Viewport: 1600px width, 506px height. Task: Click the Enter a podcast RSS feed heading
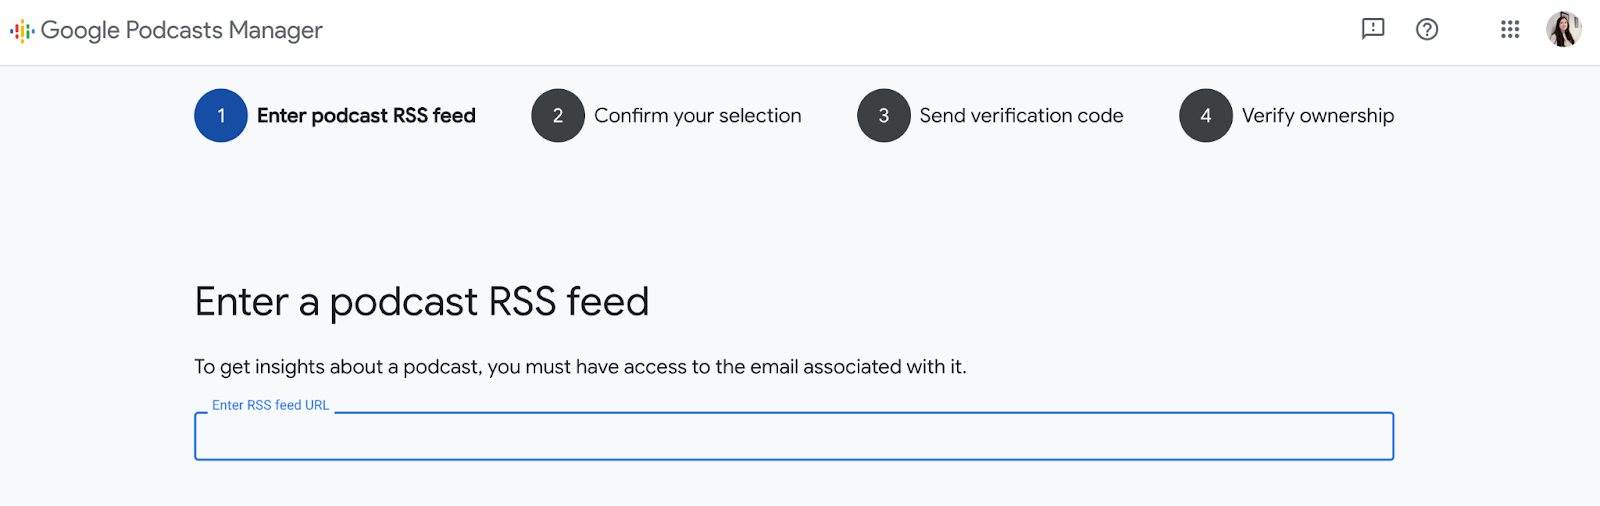click(422, 301)
